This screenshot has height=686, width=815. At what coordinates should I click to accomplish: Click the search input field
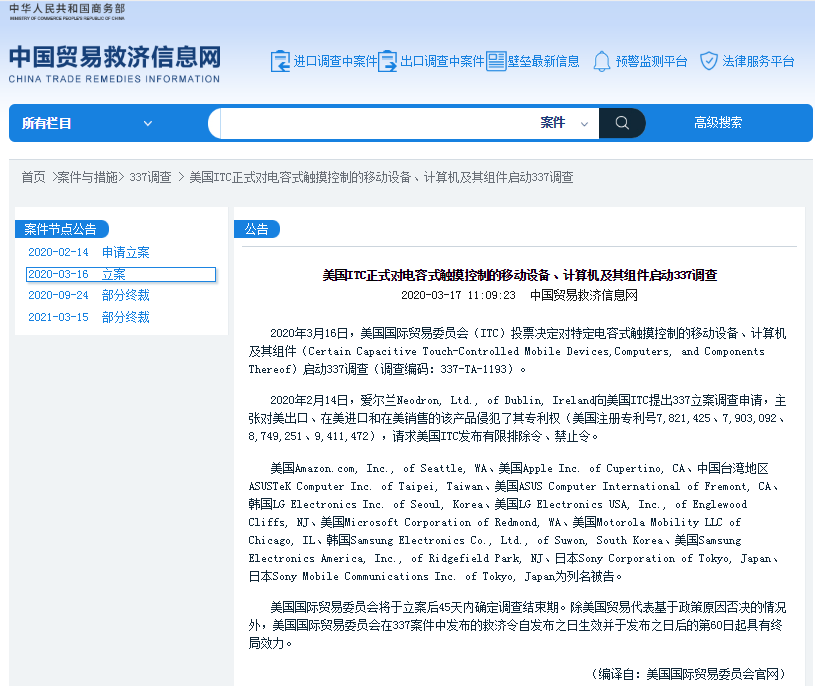tap(377, 123)
